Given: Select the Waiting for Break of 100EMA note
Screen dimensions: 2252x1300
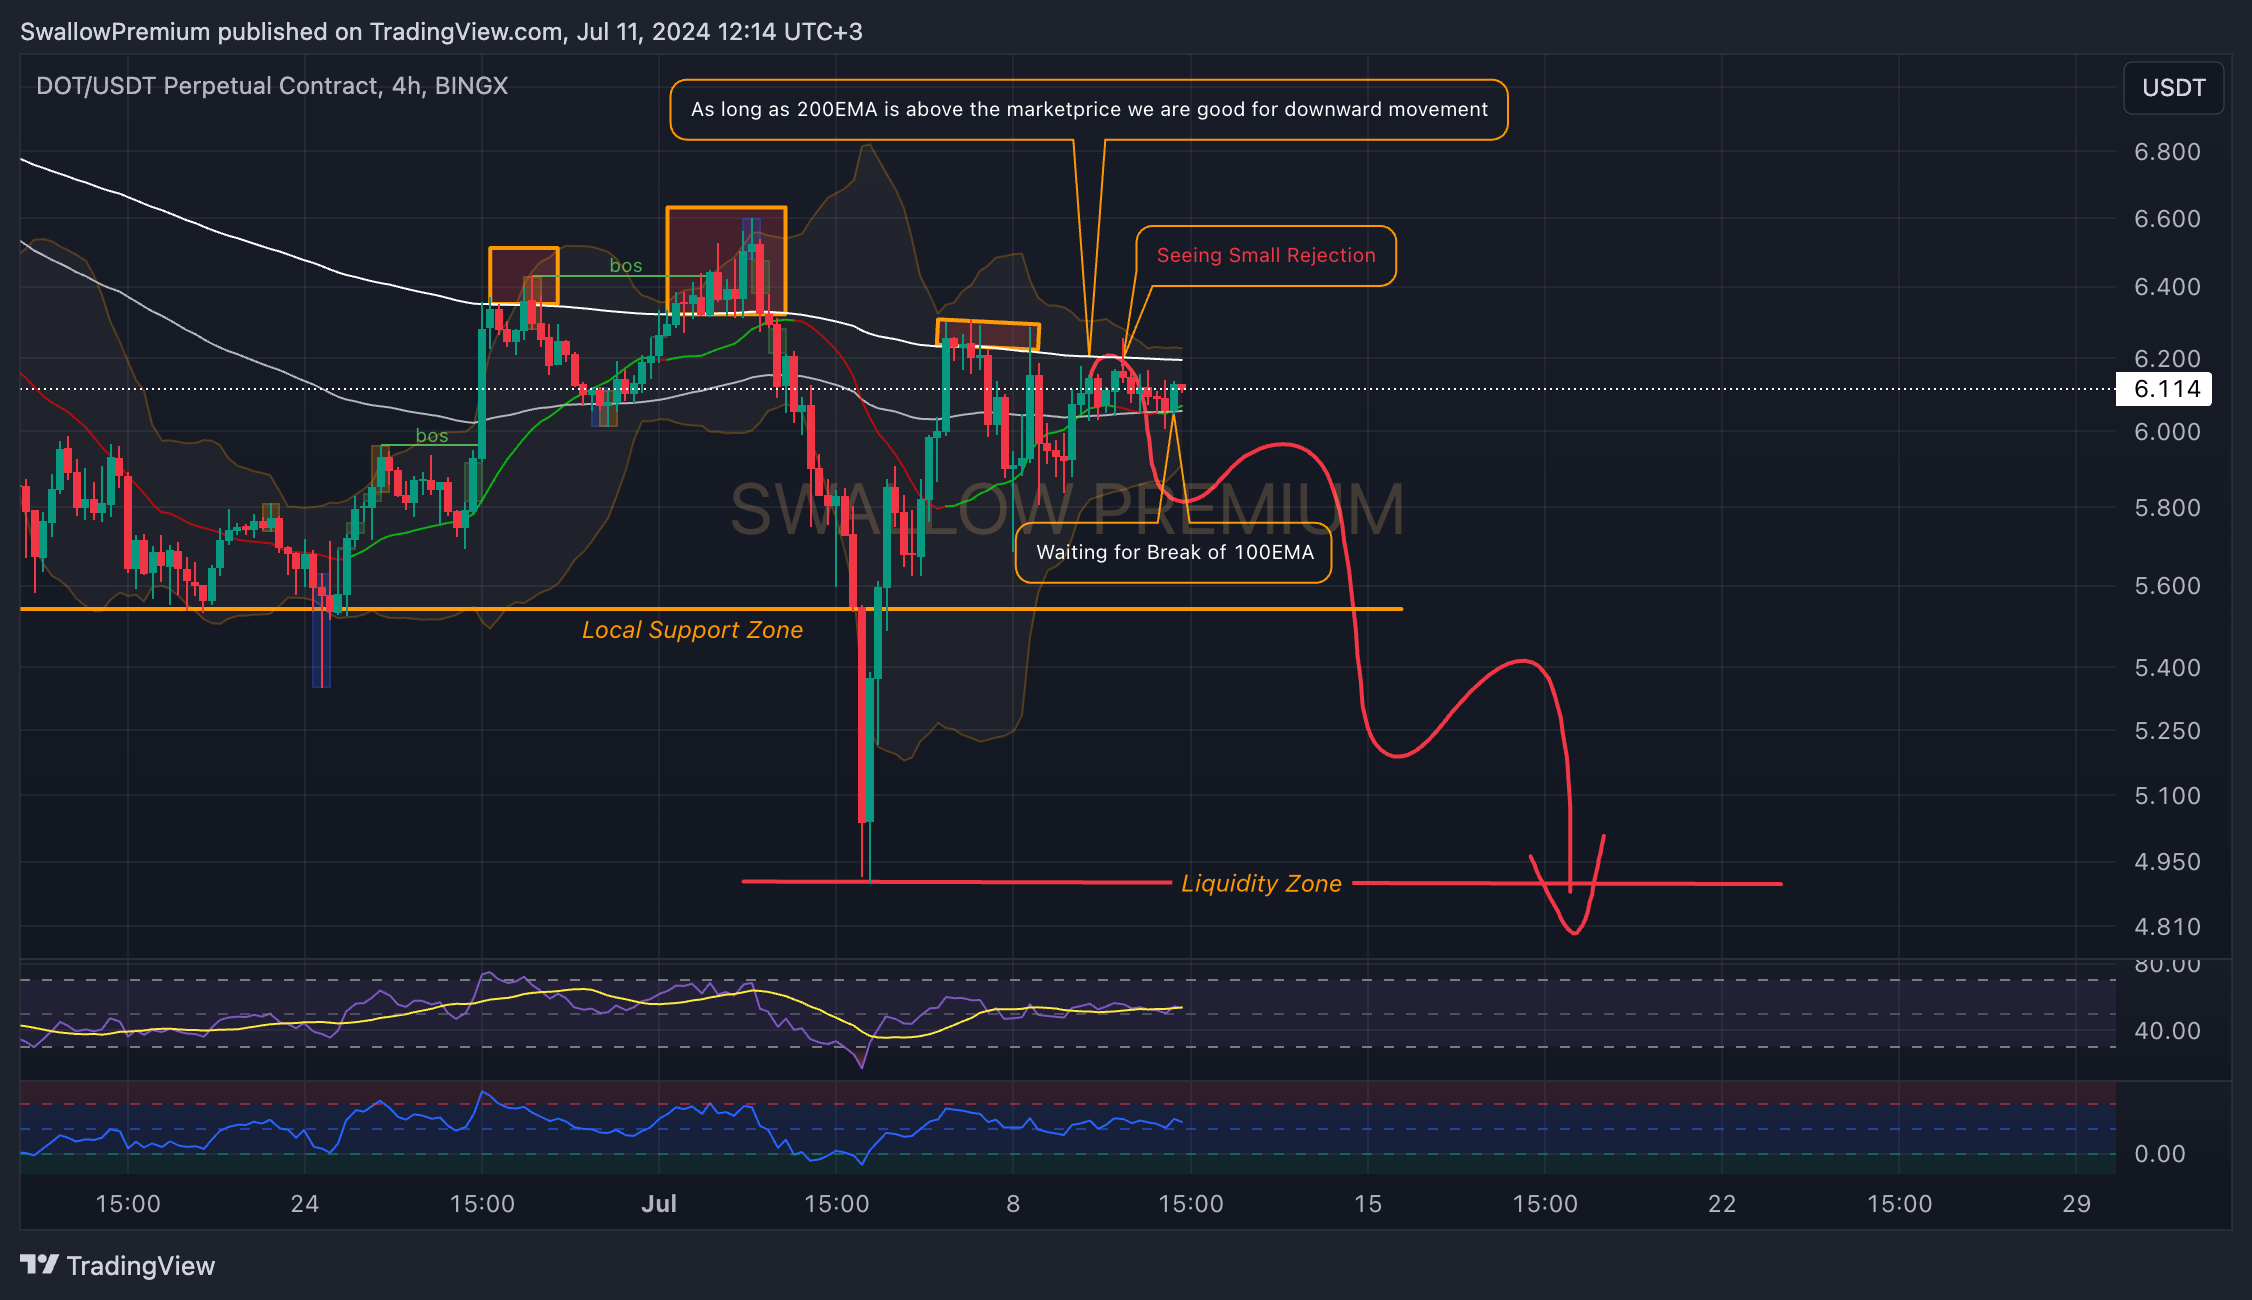Looking at the screenshot, I should (x=1174, y=553).
